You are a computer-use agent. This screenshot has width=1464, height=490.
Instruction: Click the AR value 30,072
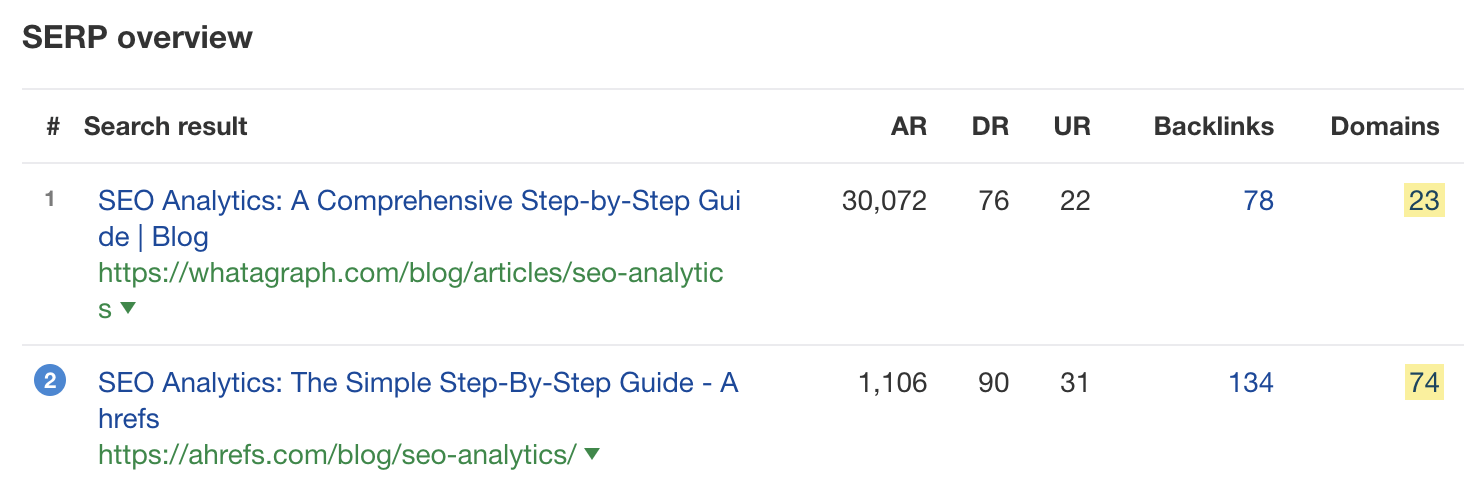coord(884,201)
